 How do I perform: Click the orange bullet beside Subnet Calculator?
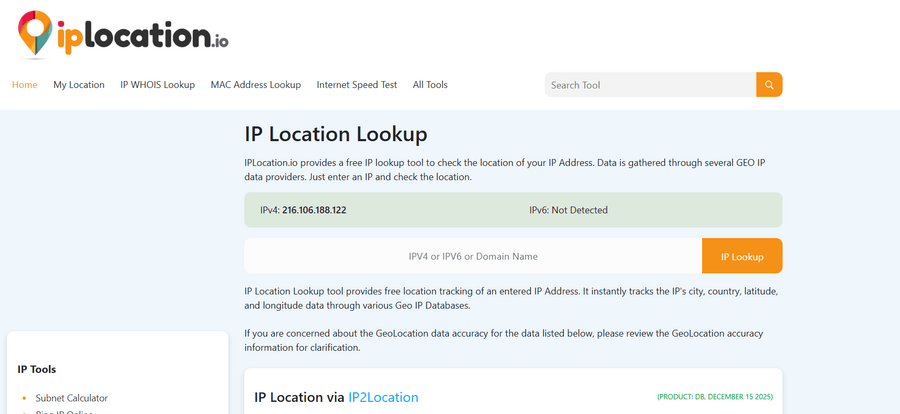(24, 398)
